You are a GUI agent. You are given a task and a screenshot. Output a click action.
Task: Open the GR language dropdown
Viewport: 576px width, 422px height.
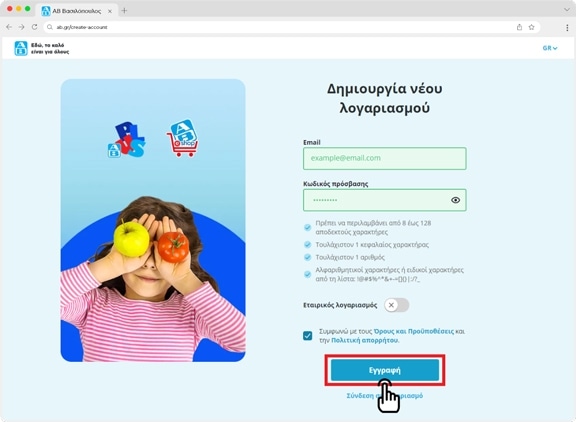[x=550, y=48]
